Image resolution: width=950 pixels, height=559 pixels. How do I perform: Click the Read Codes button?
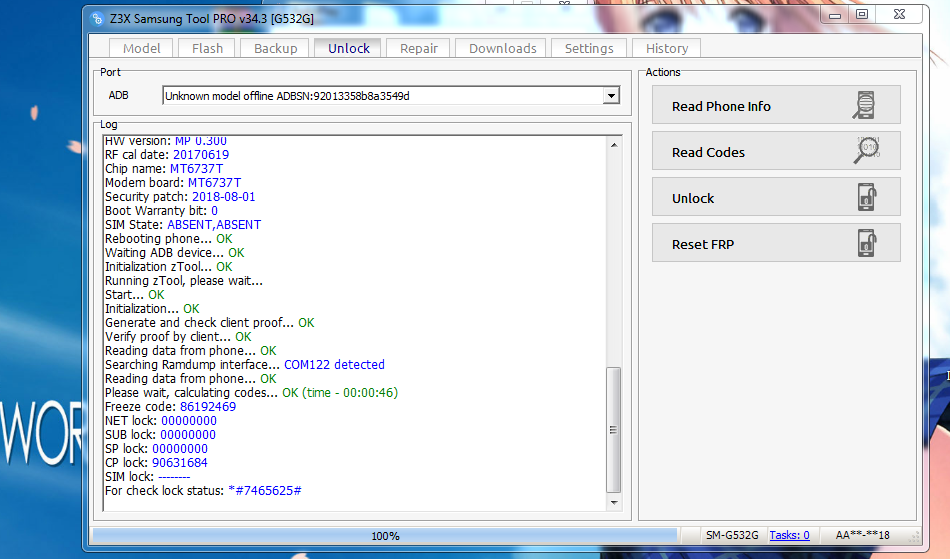tap(776, 151)
